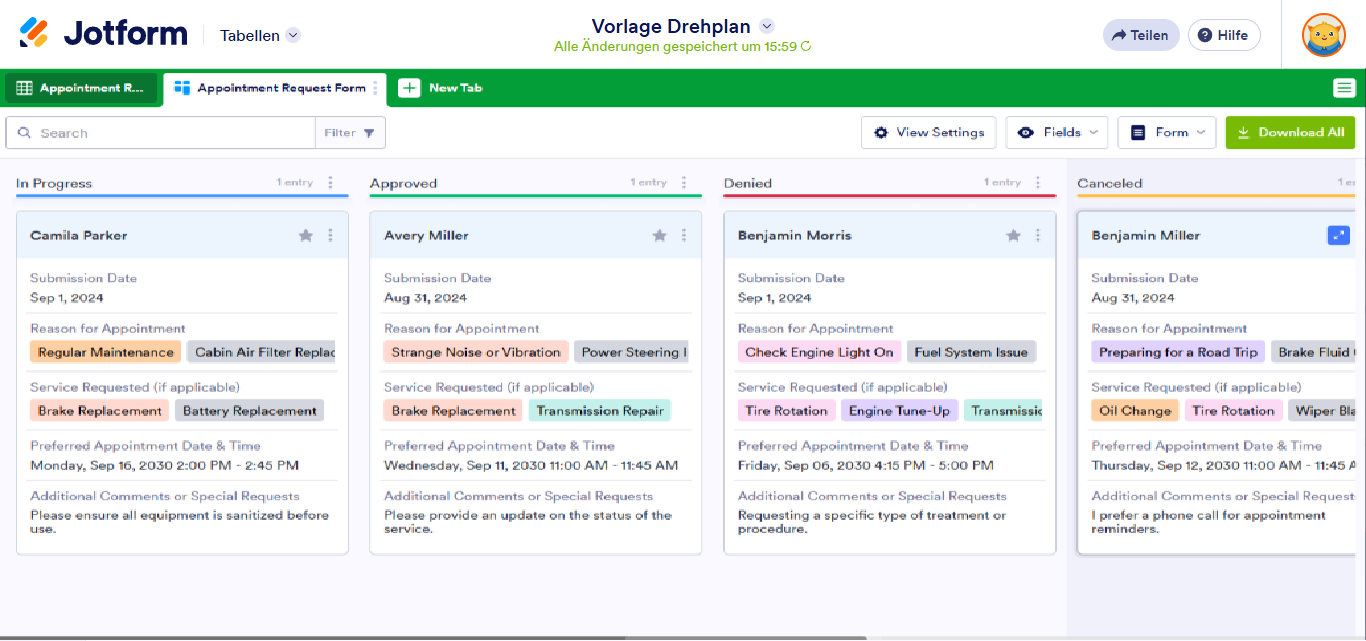Screen dimensions: 1366x641
Task: Open Denied column options menu
Action: pyautogui.click(x=1038, y=183)
